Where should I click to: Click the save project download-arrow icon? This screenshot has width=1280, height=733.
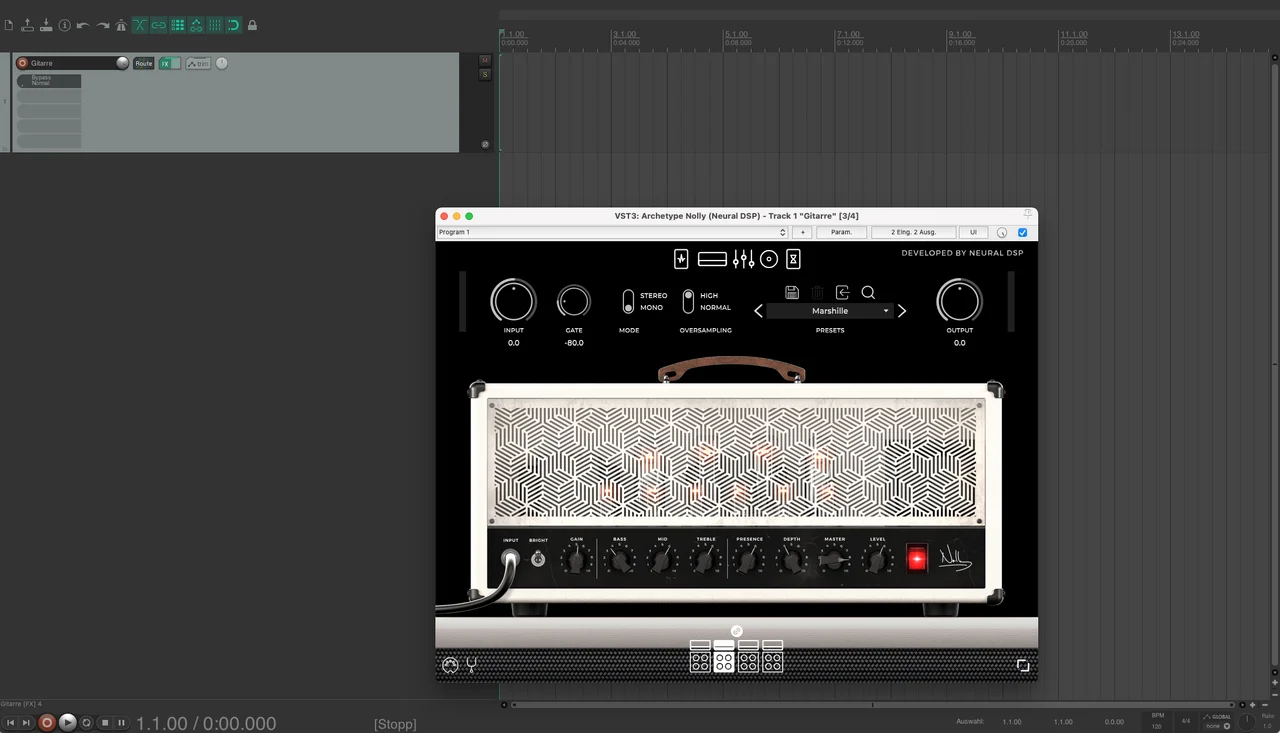click(x=46, y=25)
